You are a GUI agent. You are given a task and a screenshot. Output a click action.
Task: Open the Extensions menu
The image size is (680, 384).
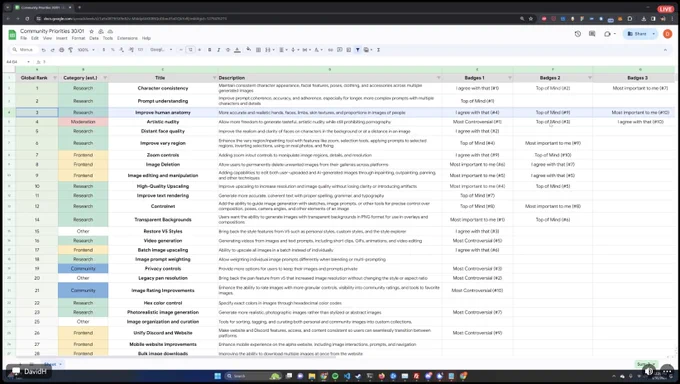click(x=128, y=38)
